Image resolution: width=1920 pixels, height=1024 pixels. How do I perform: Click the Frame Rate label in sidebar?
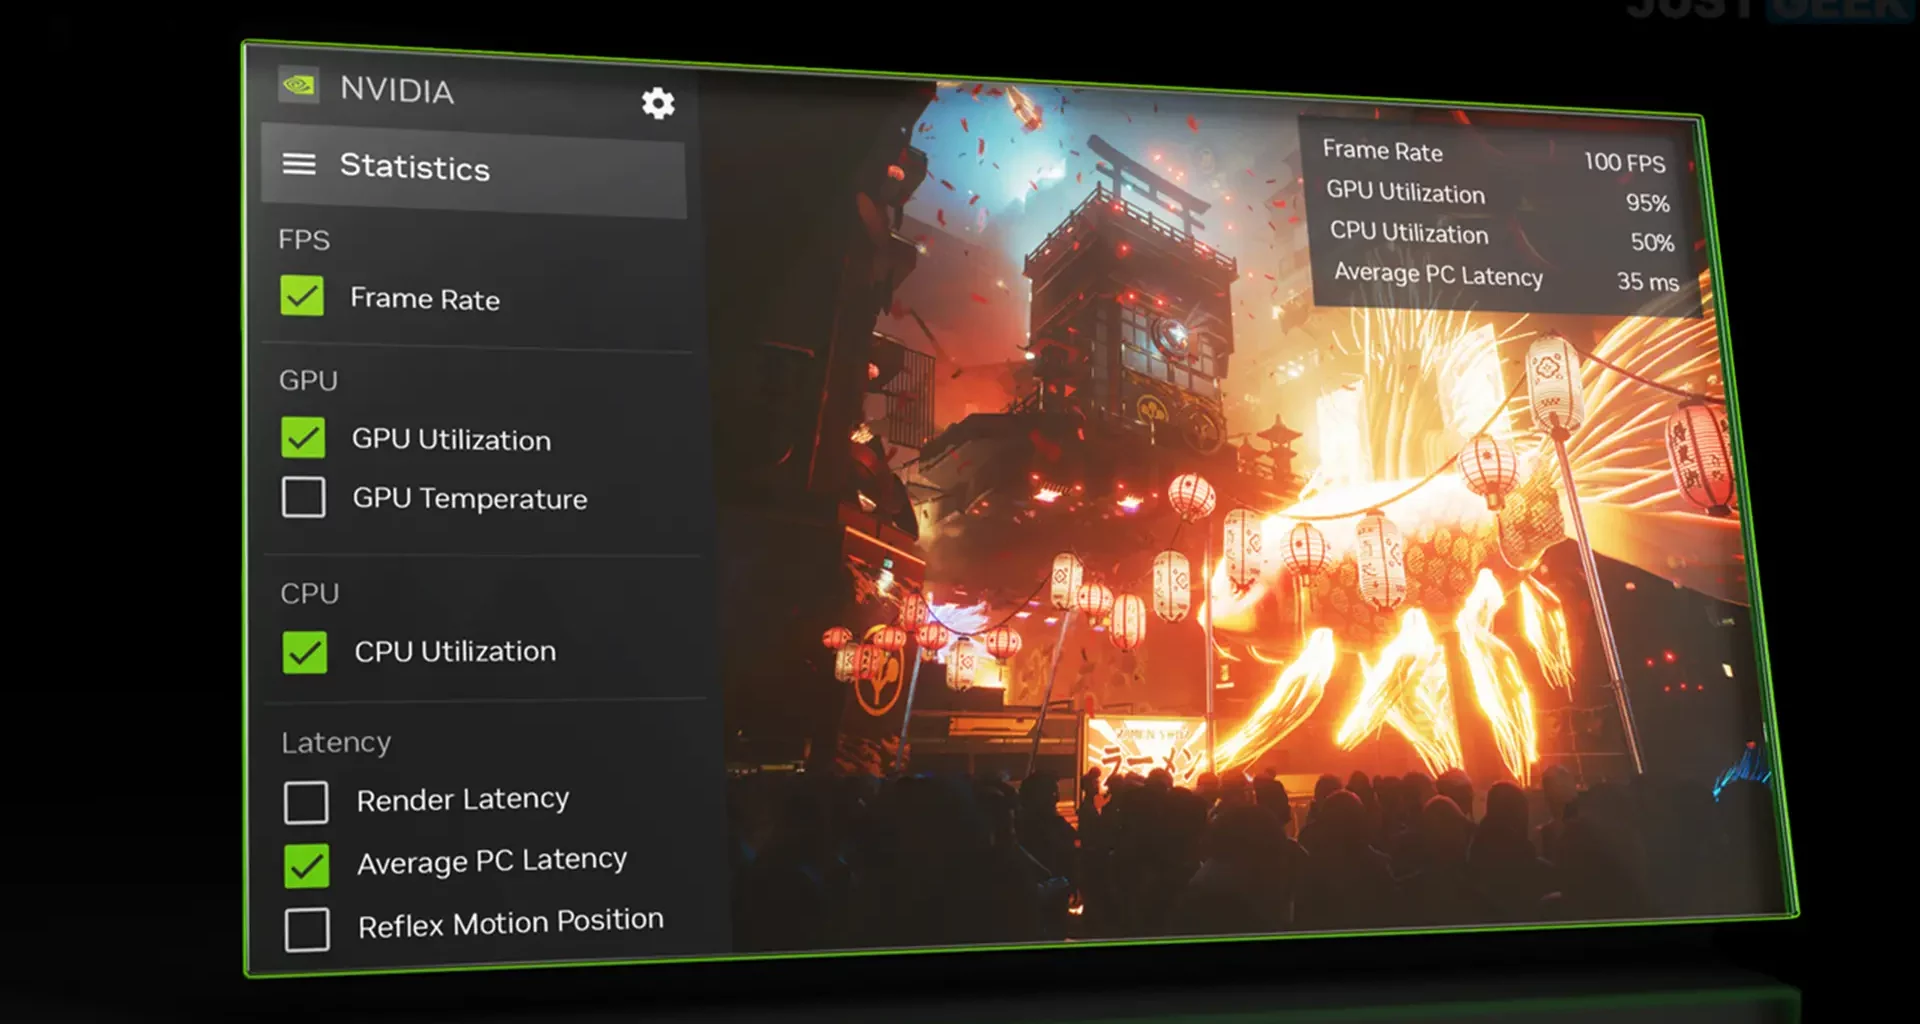click(425, 299)
